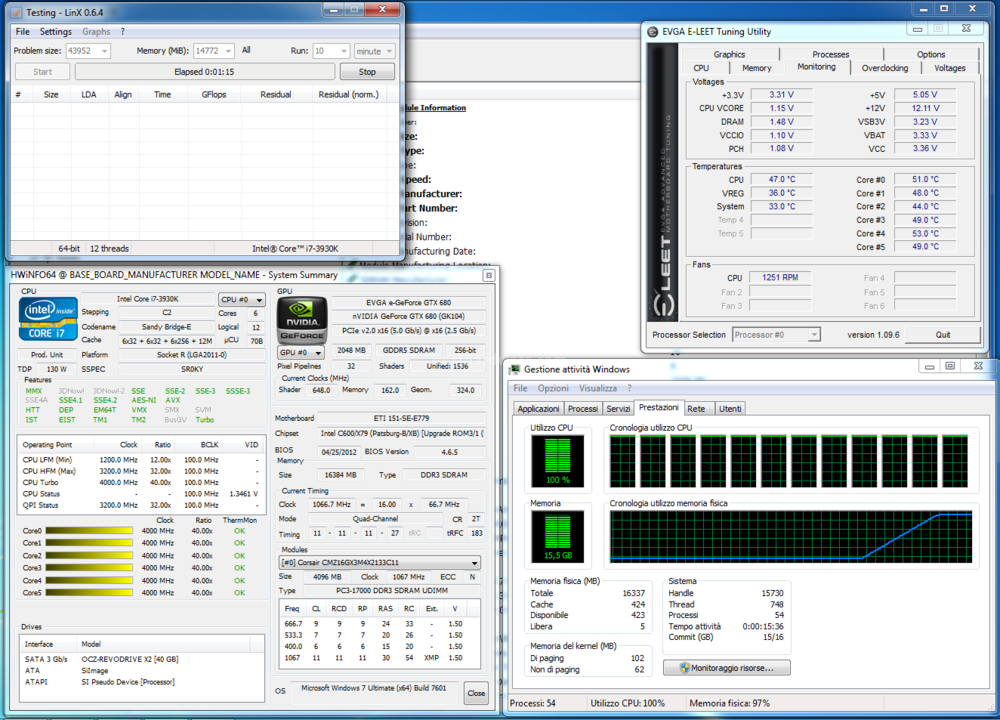Viewport: 1000px width, 720px height.
Task: Open the File menu in LinX
Action: coord(22,31)
